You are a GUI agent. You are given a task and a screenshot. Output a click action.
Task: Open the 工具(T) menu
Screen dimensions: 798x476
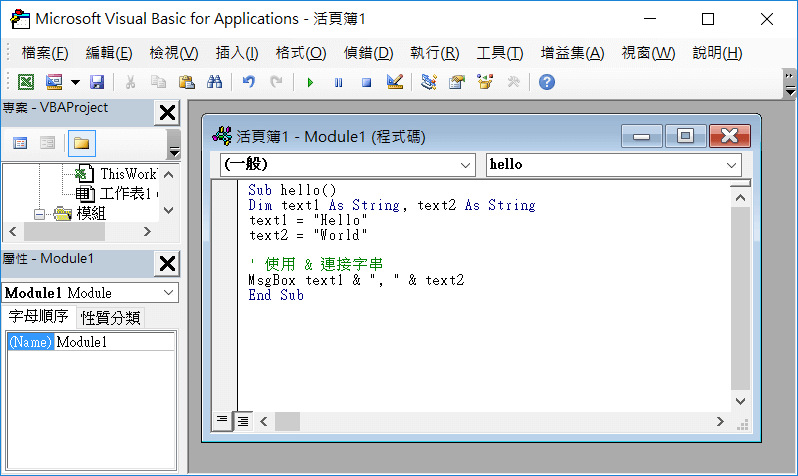point(499,53)
